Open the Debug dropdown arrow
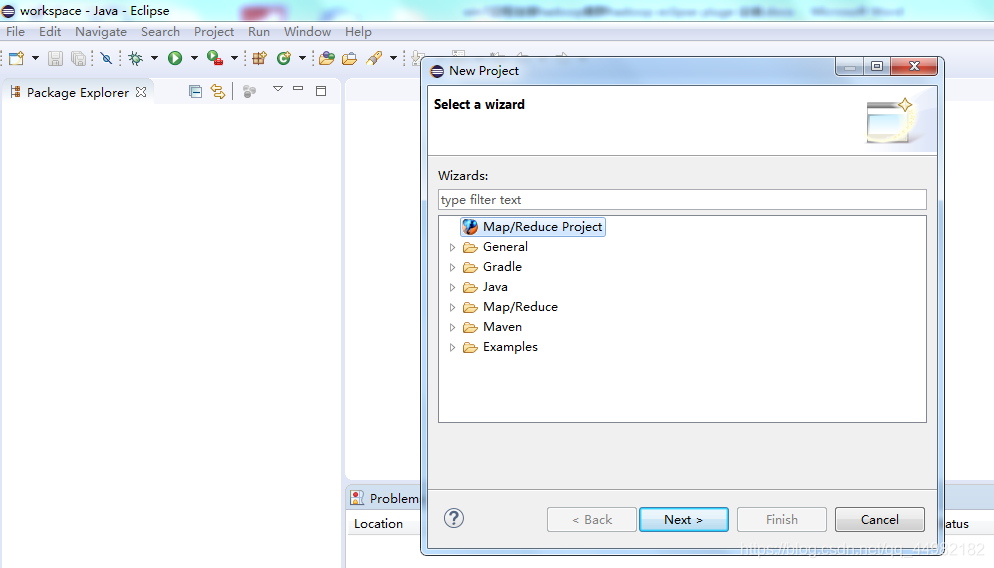 [154, 58]
